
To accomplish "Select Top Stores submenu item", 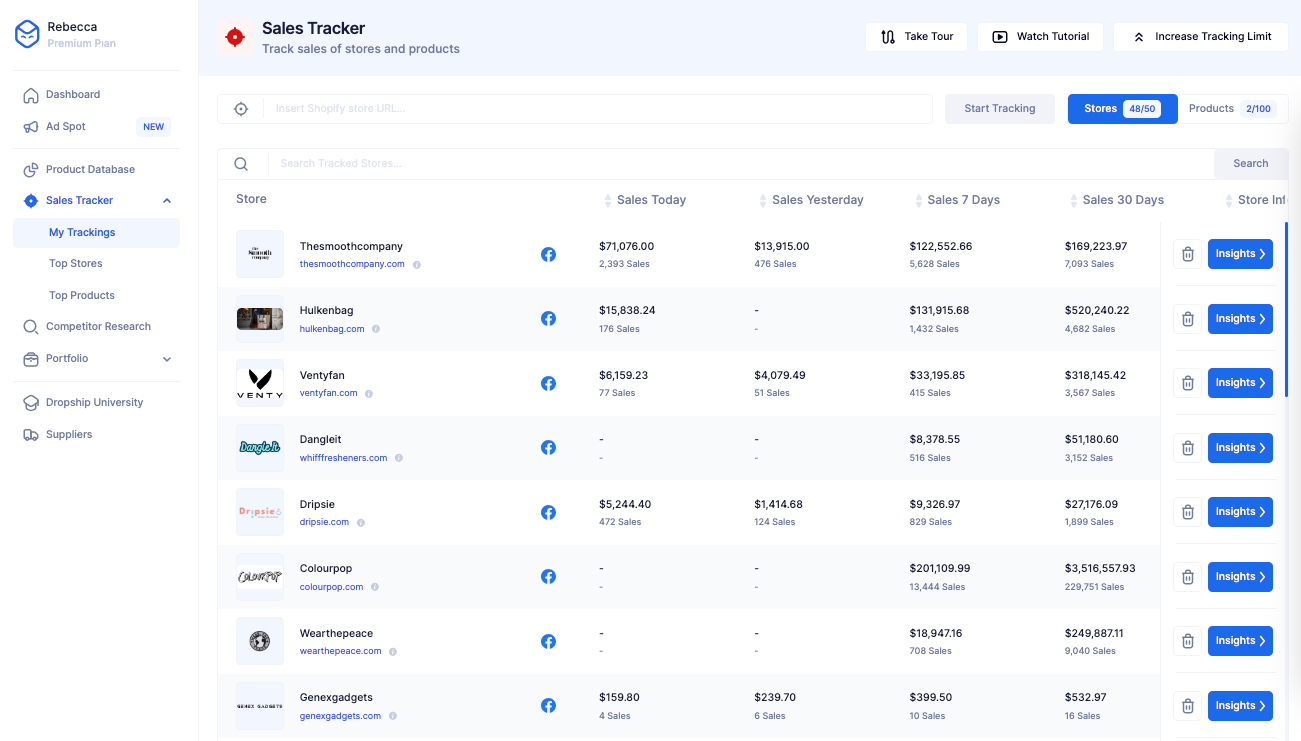I will (x=76, y=264).
